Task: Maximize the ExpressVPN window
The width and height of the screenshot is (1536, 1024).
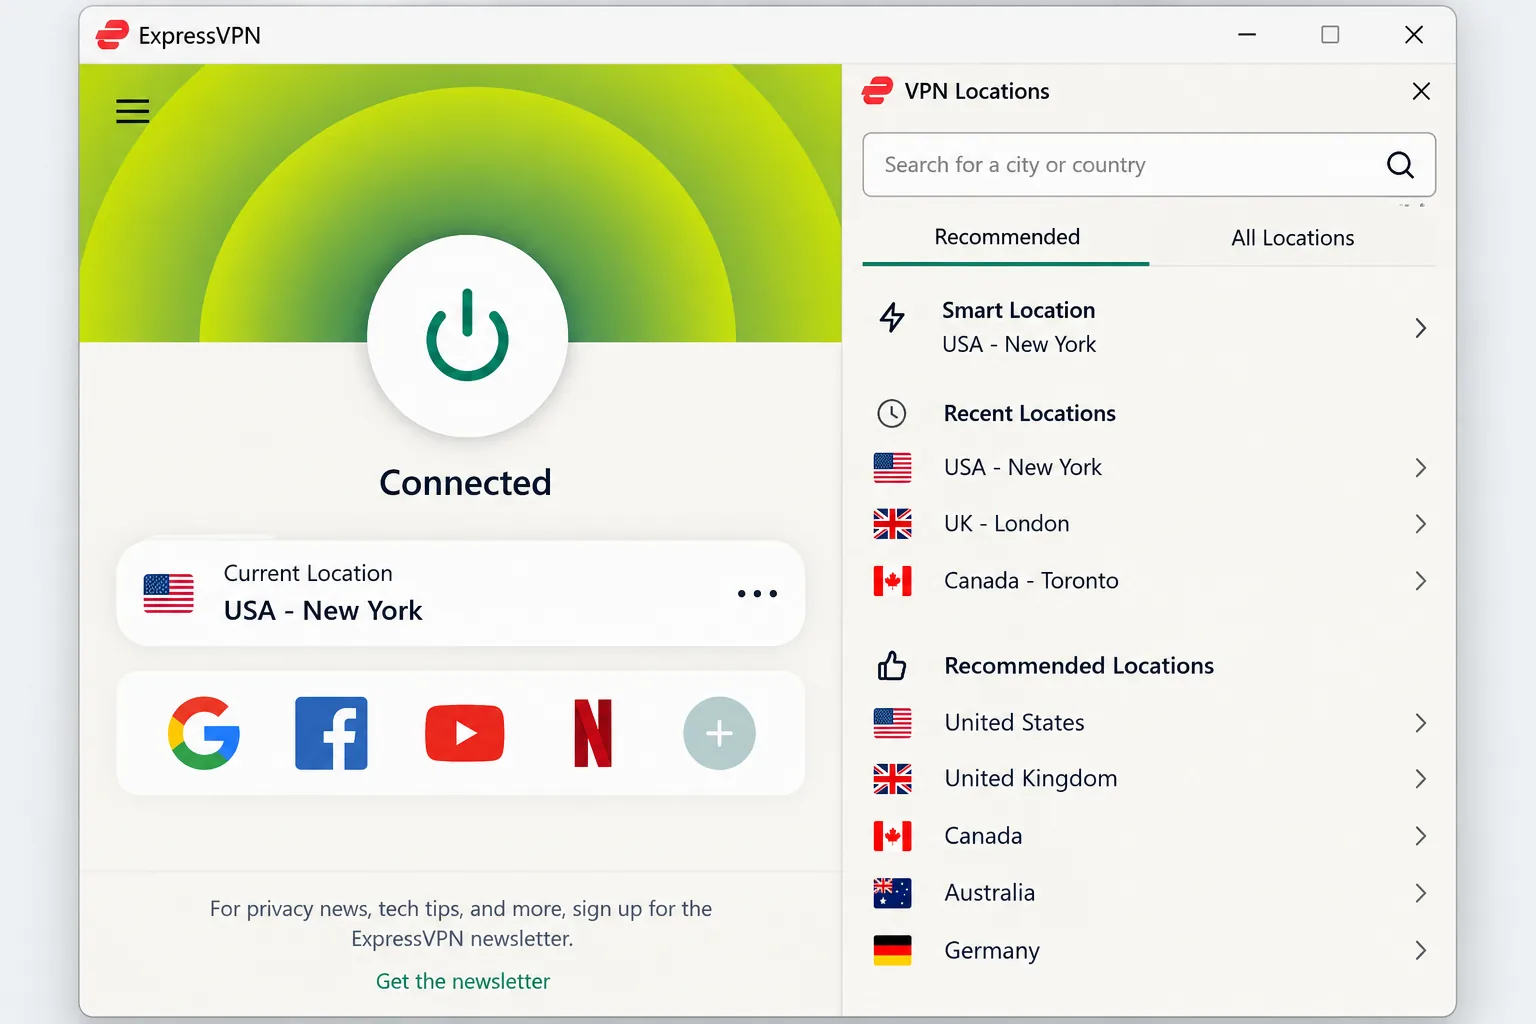Action: tap(1330, 35)
